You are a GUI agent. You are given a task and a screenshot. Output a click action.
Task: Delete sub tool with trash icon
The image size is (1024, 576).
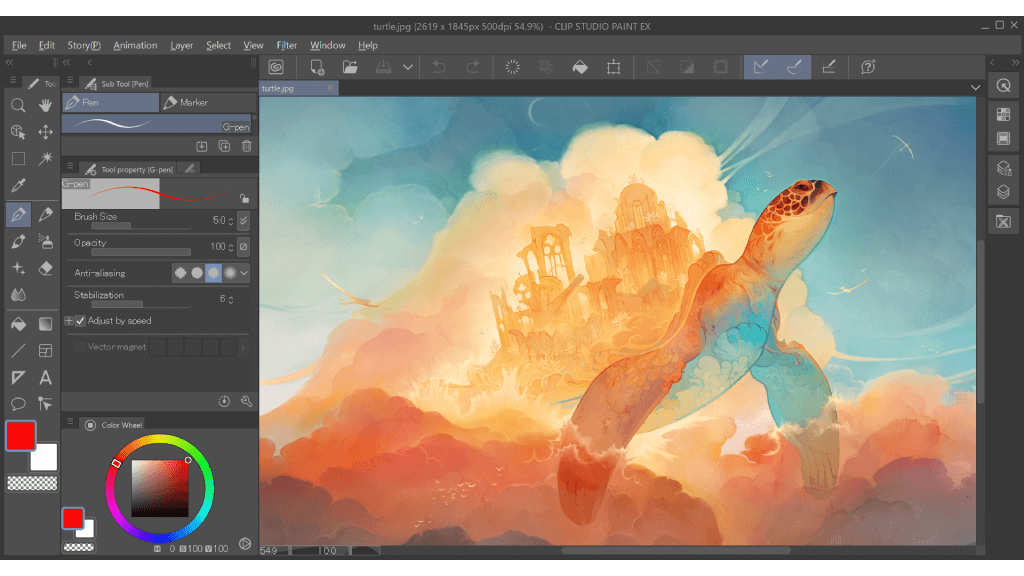tap(246, 146)
